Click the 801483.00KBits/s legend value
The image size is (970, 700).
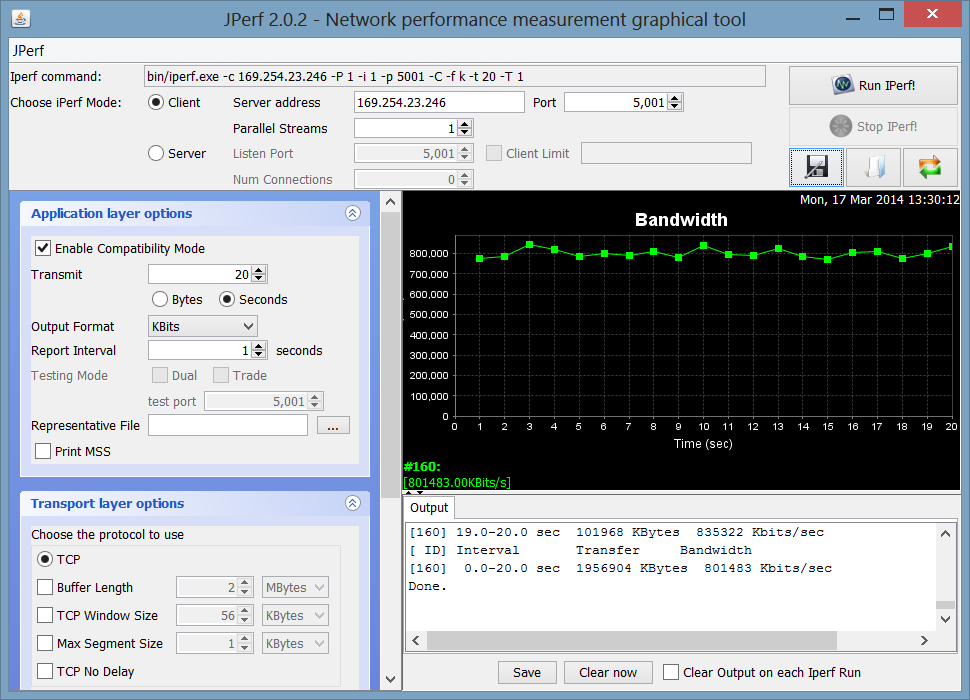click(x=457, y=482)
